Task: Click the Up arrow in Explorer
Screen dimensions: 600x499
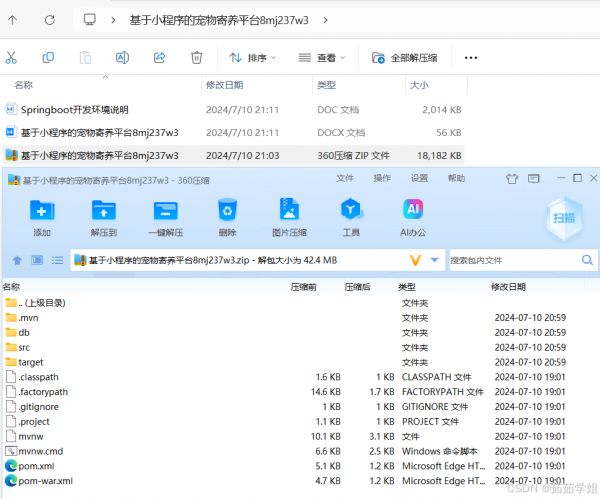Action: point(12,20)
